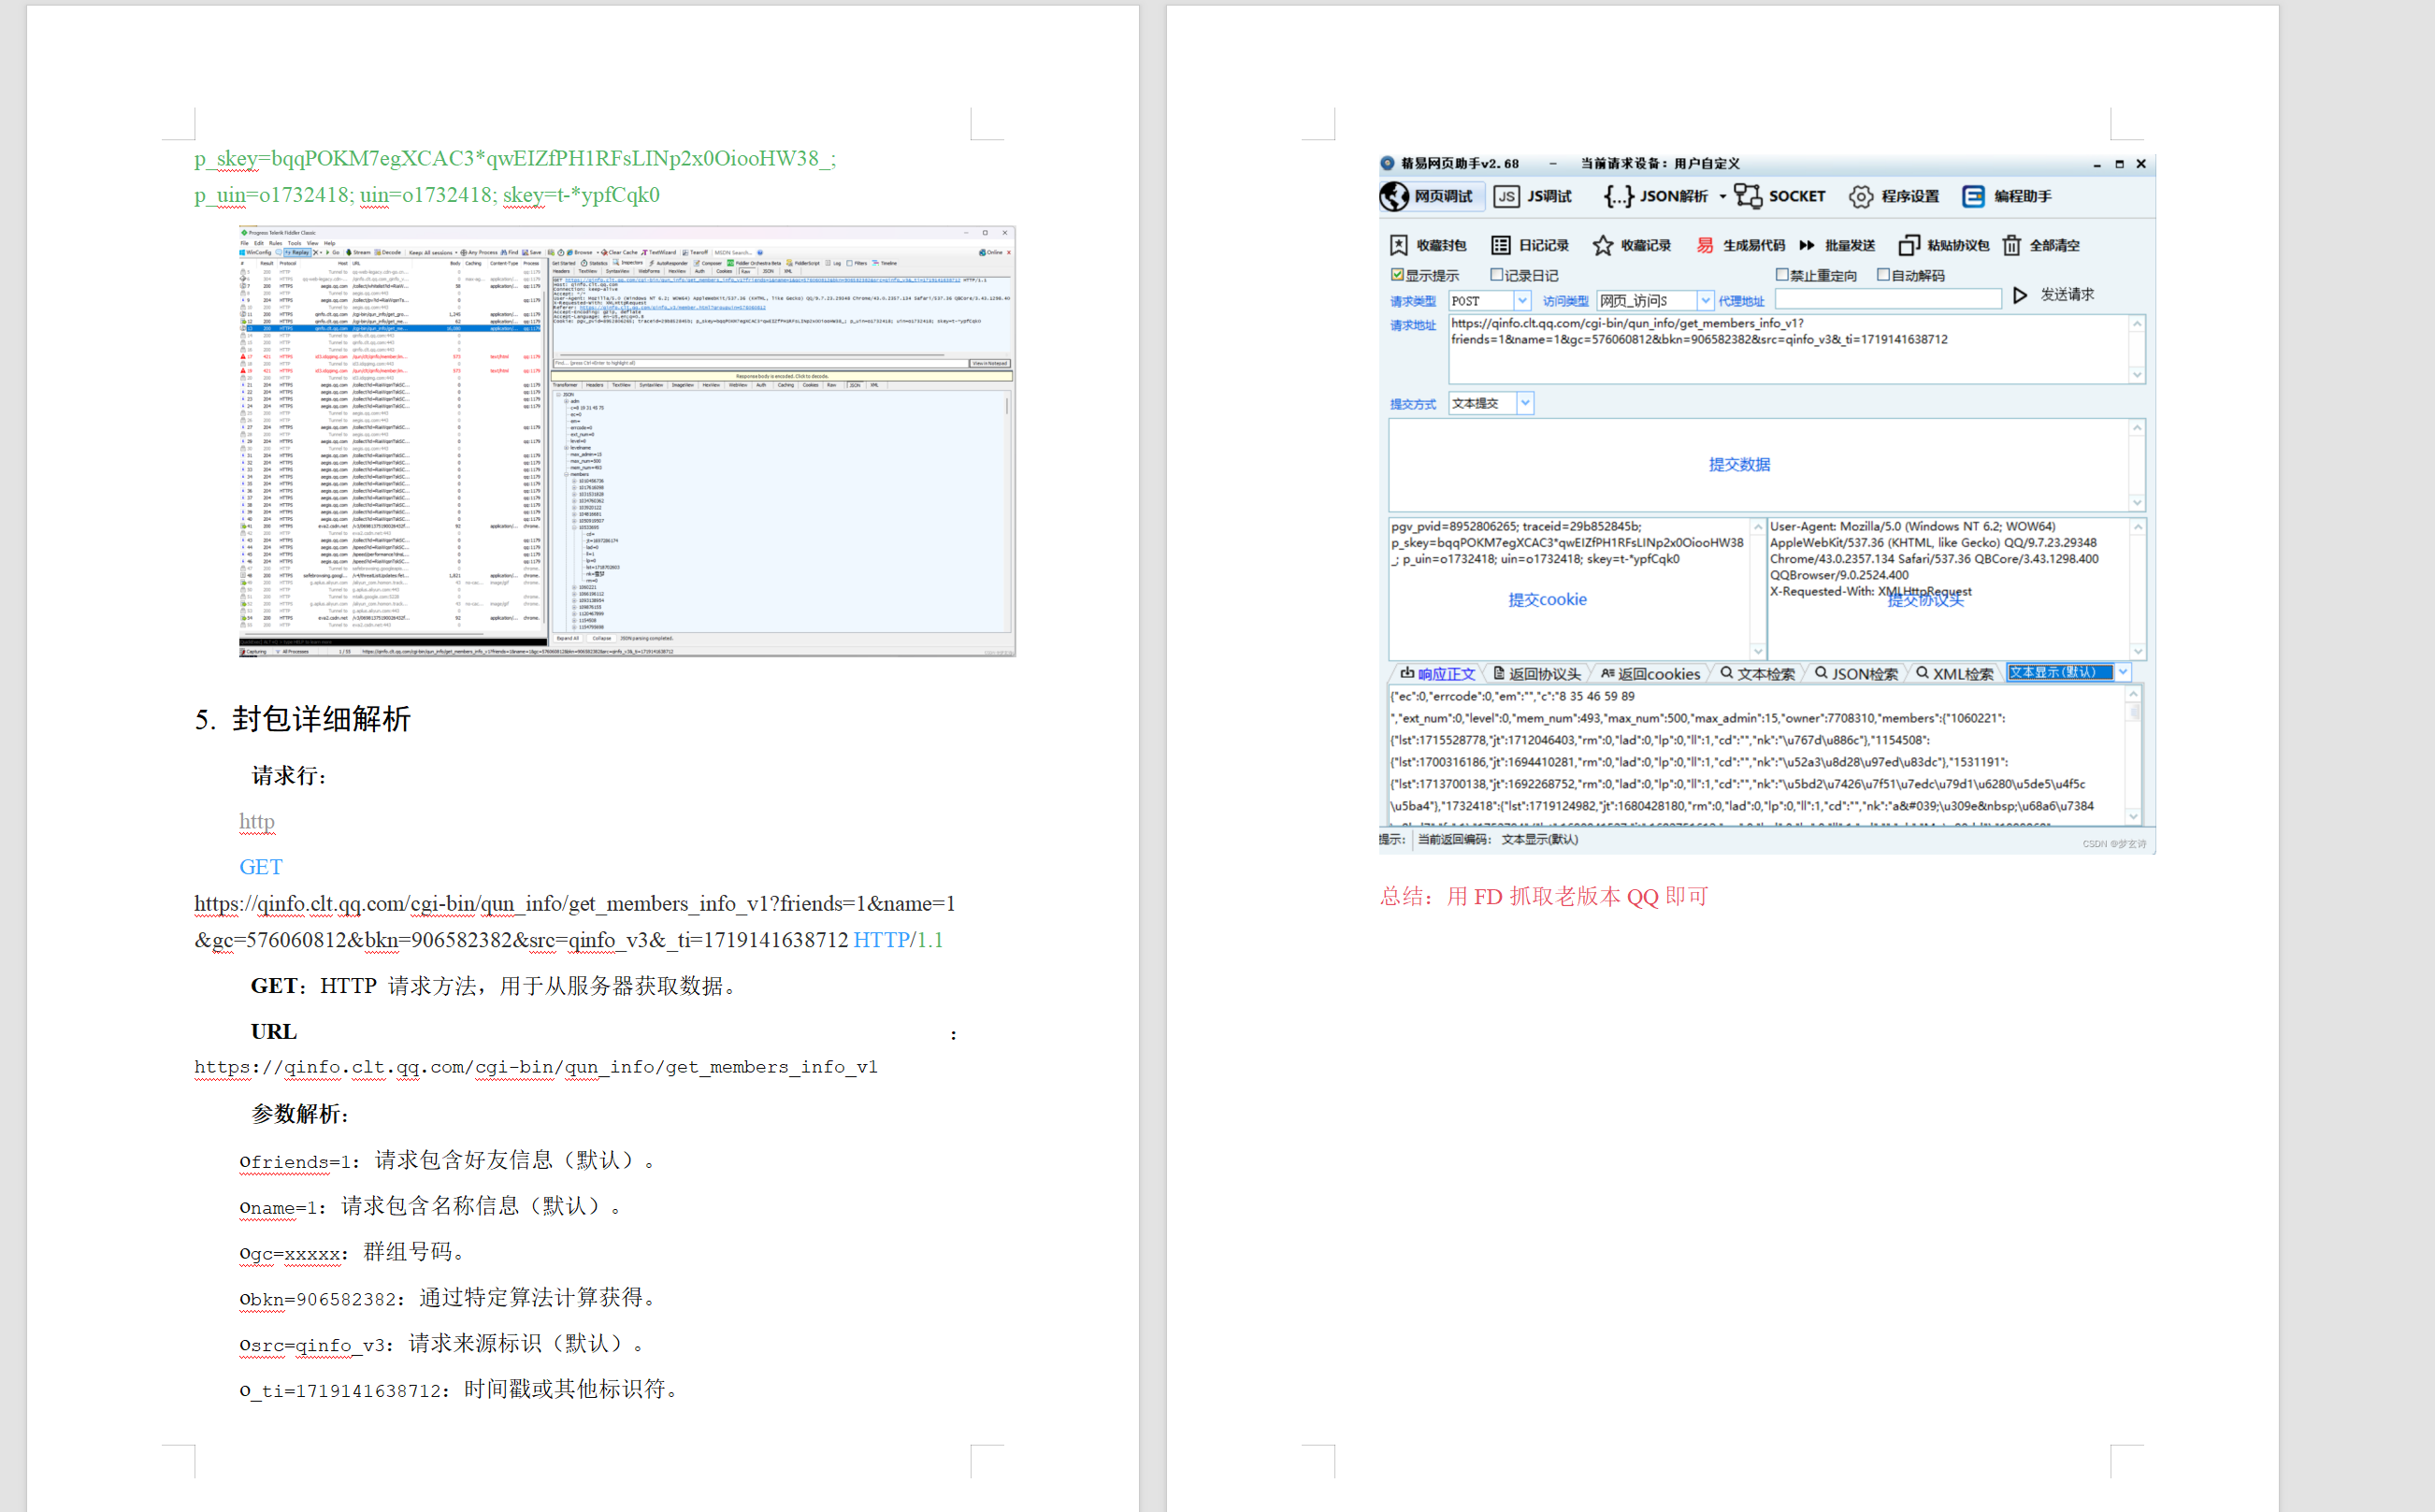Click Replay in the Fiddler toolbar
The height and width of the screenshot is (1512, 2435).
(x=297, y=252)
